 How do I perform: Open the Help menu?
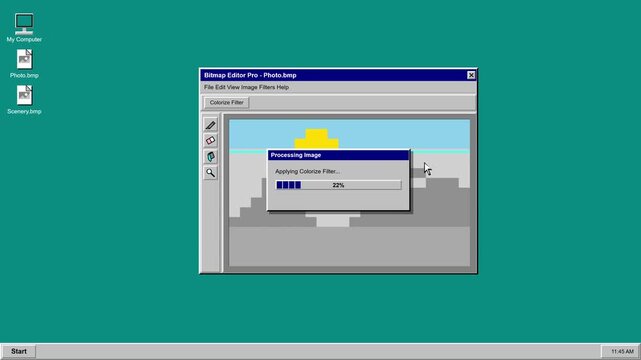282,87
